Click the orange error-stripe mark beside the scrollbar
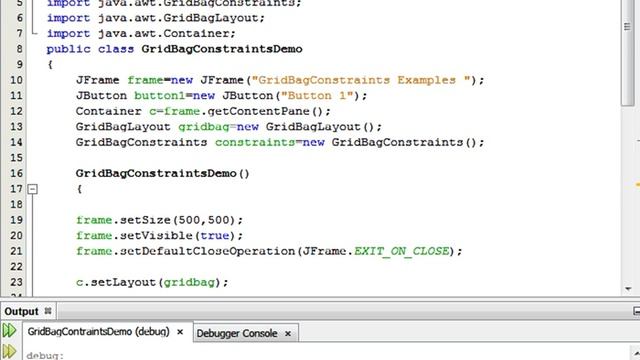The image size is (640, 360). click(637, 185)
